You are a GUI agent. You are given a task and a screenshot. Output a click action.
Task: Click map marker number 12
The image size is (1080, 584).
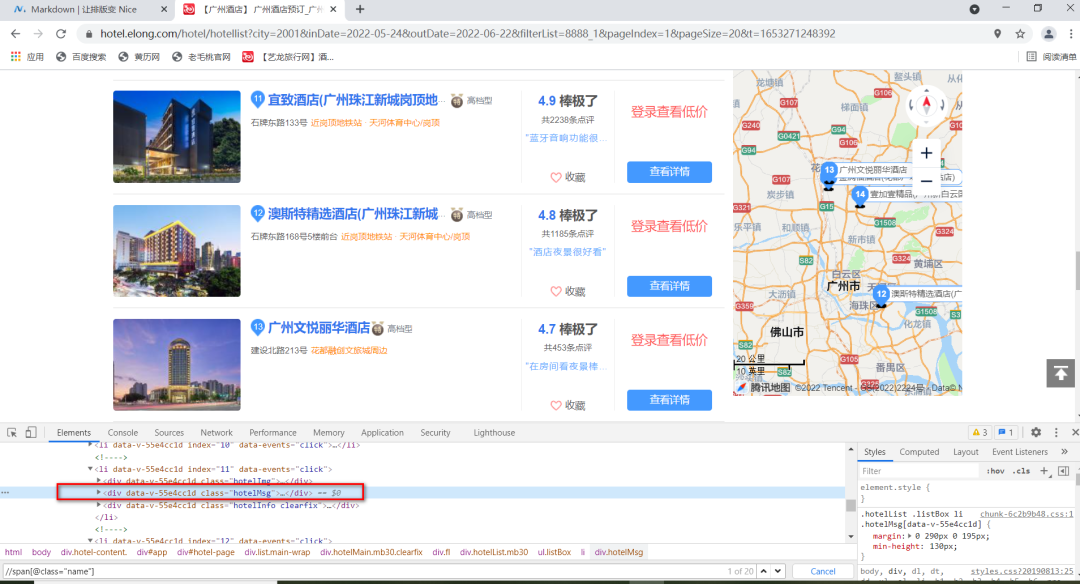(882, 294)
